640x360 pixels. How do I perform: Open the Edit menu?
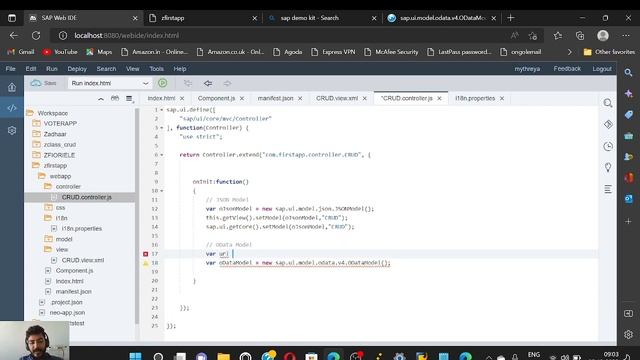pyautogui.click(x=31, y=69)
